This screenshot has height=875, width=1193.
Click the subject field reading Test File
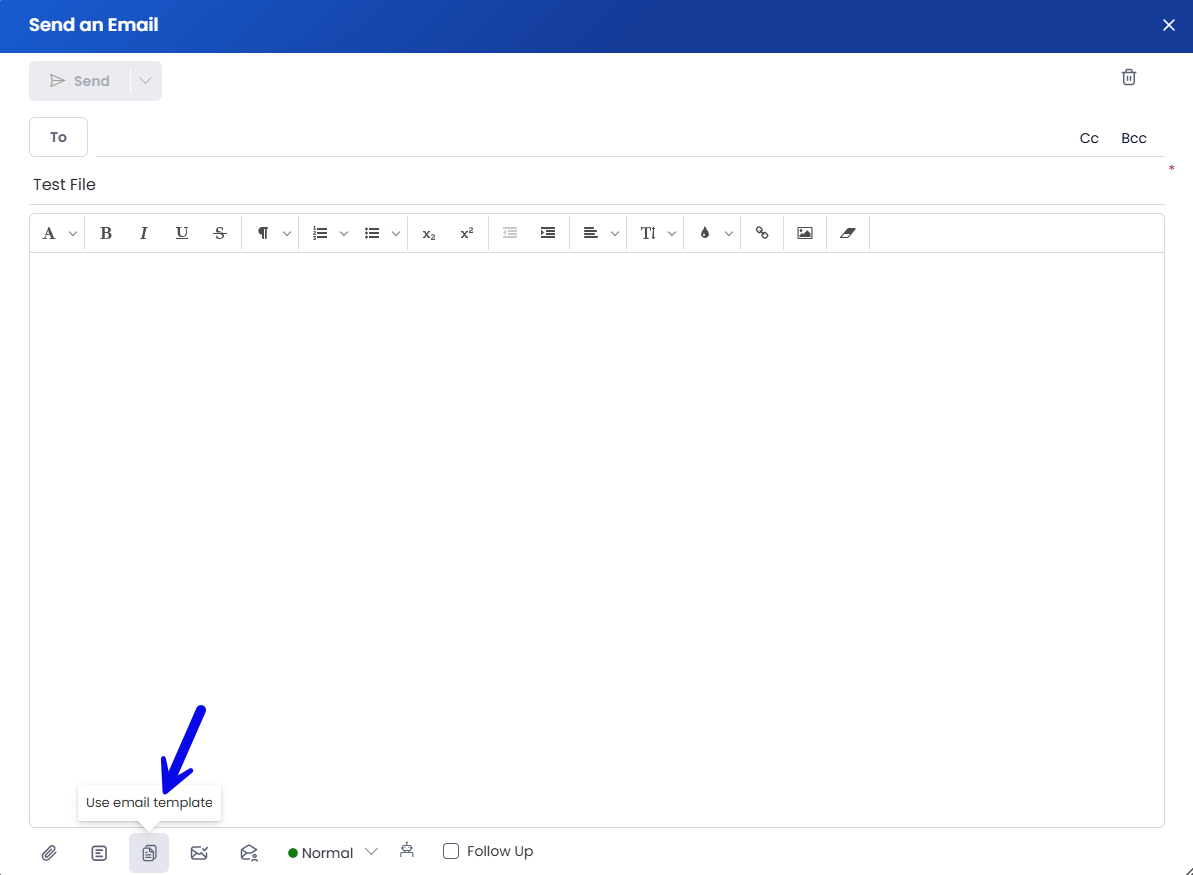coord(596,185)
